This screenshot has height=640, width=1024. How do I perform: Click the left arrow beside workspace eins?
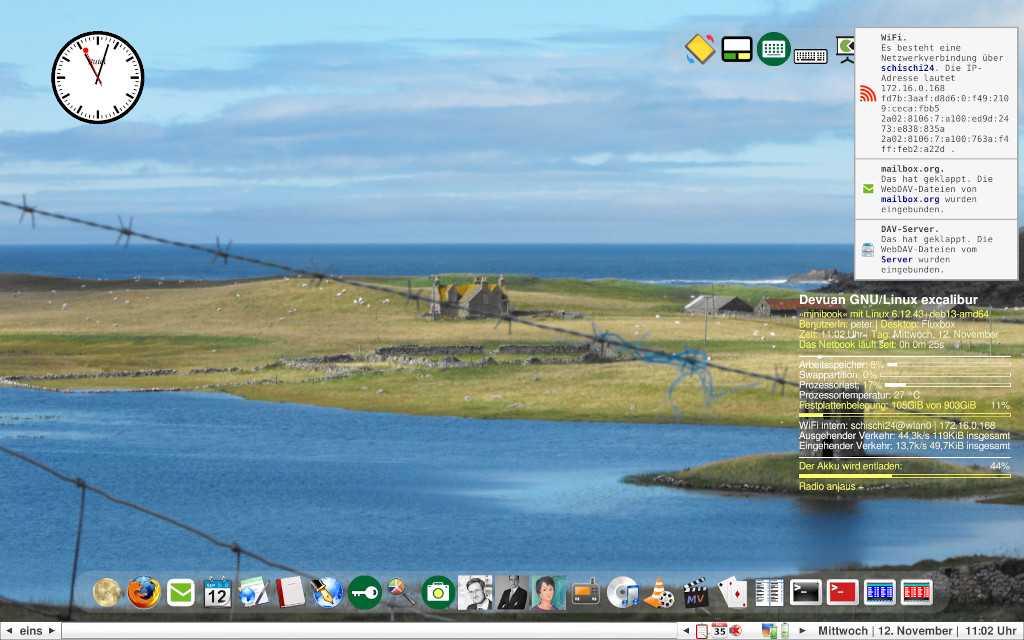[9, 631]
